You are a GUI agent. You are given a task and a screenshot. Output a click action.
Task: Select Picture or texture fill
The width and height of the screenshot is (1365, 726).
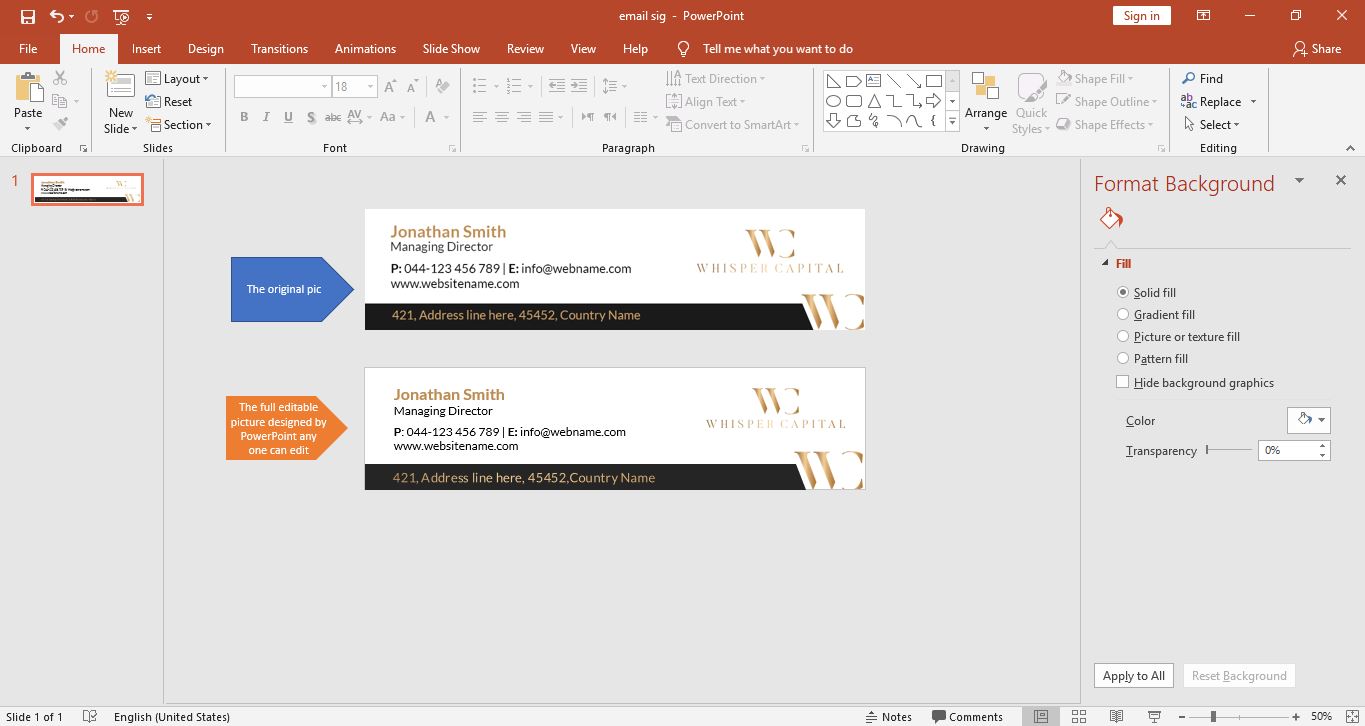coord(1178,336)
